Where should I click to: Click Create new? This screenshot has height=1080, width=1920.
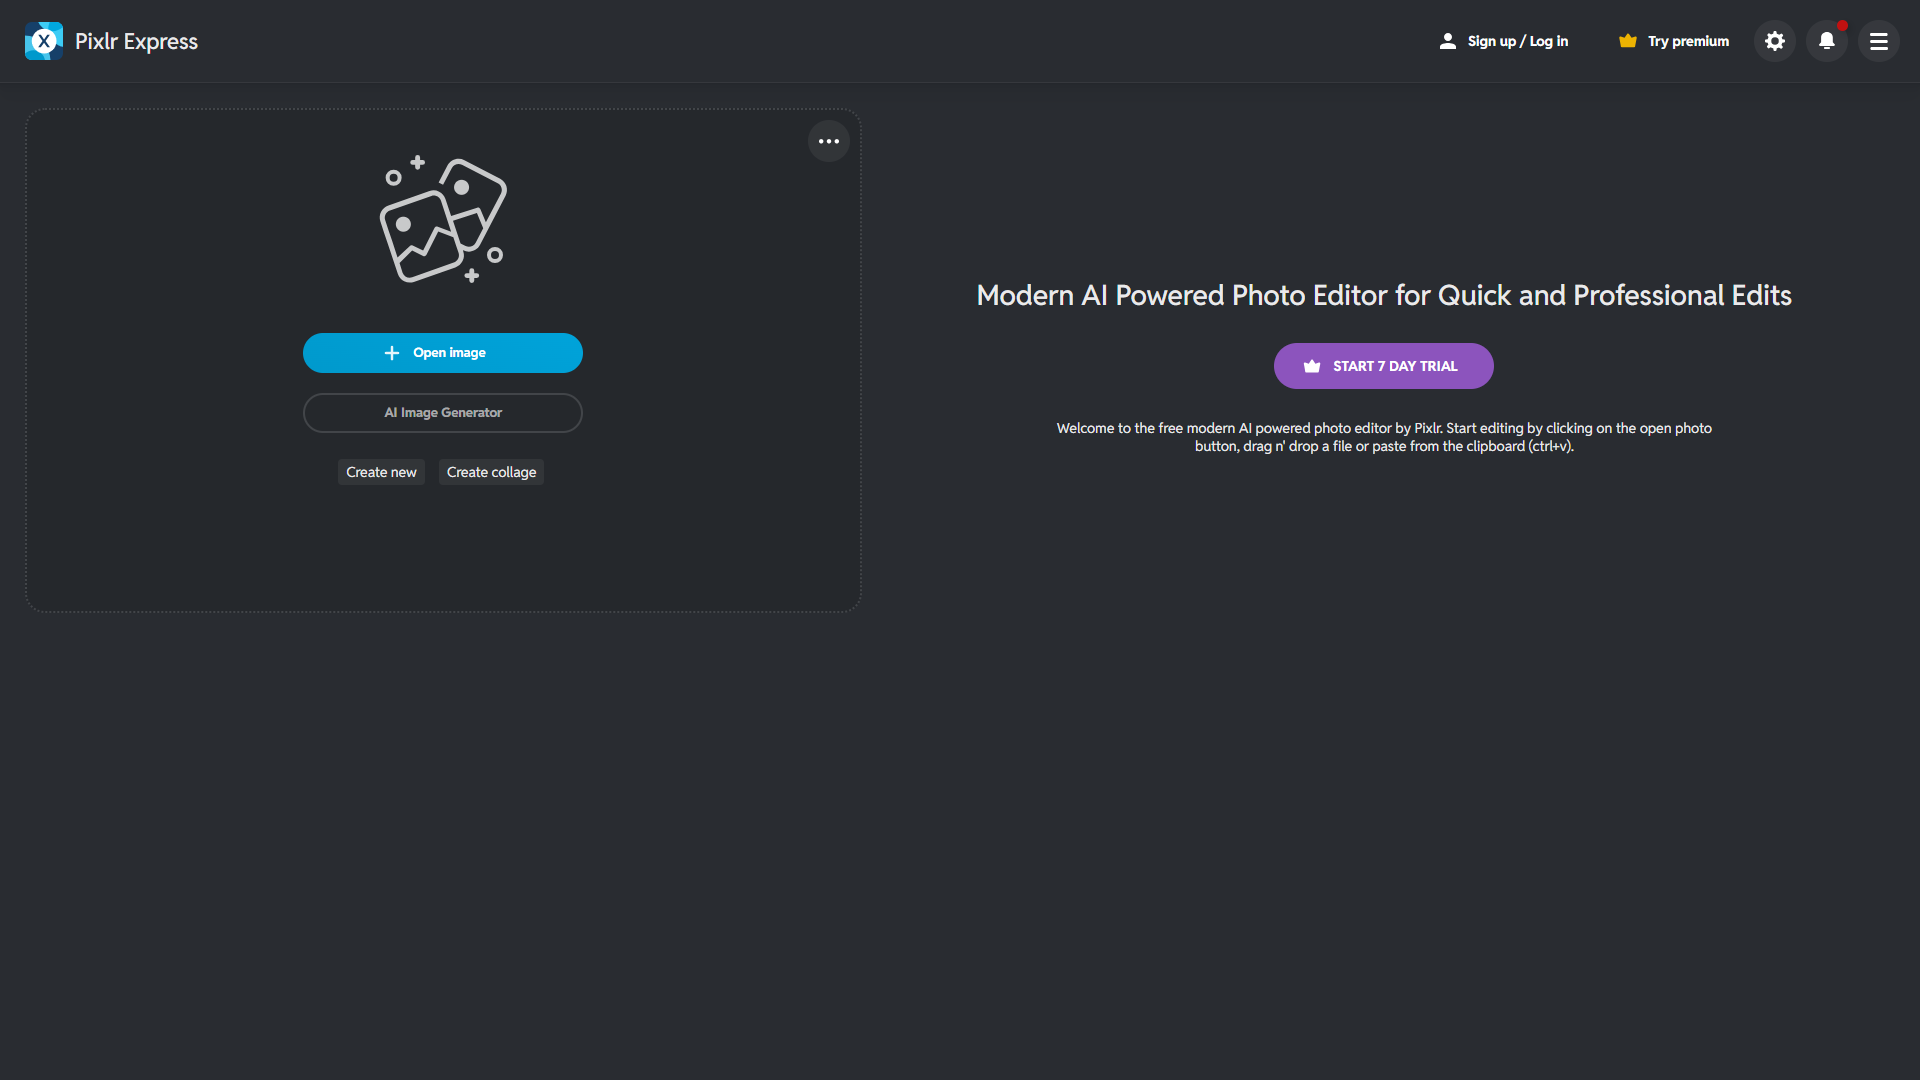(x=381, y=472)
